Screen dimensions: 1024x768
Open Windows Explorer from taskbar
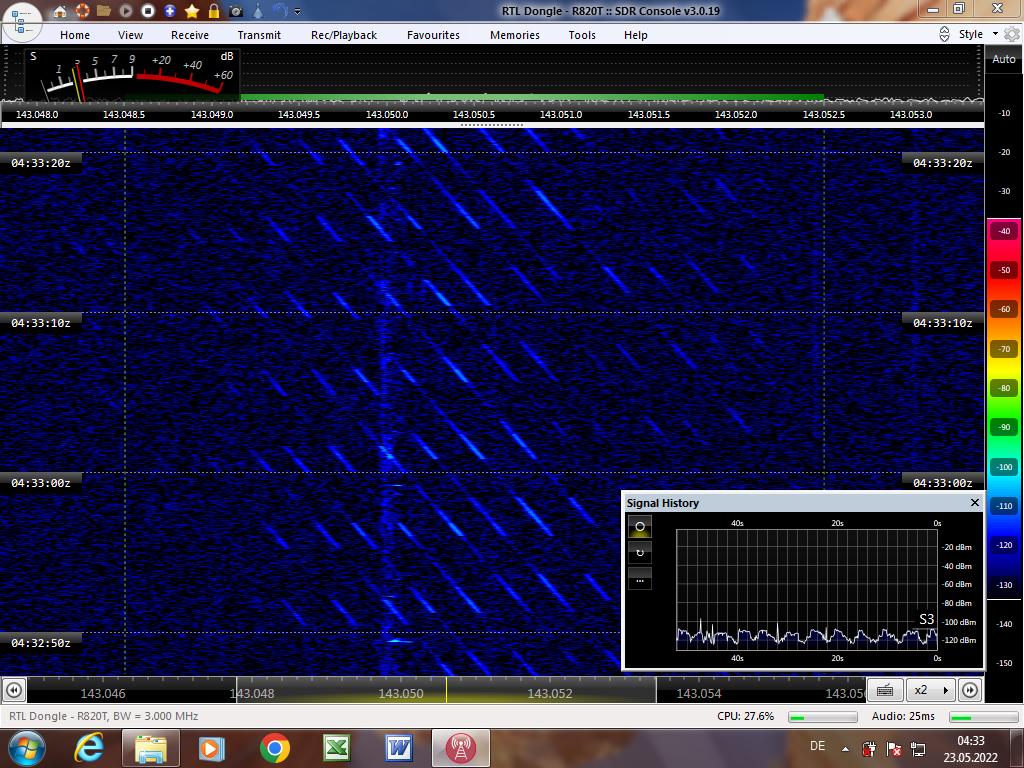pos(150,748)
